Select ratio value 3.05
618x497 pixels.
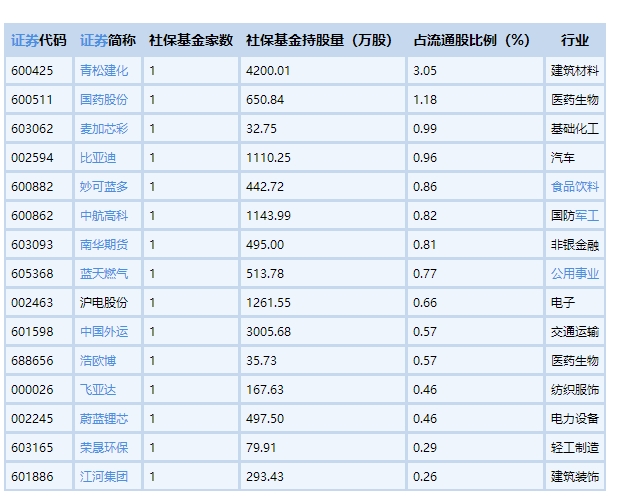pos(425,71)
